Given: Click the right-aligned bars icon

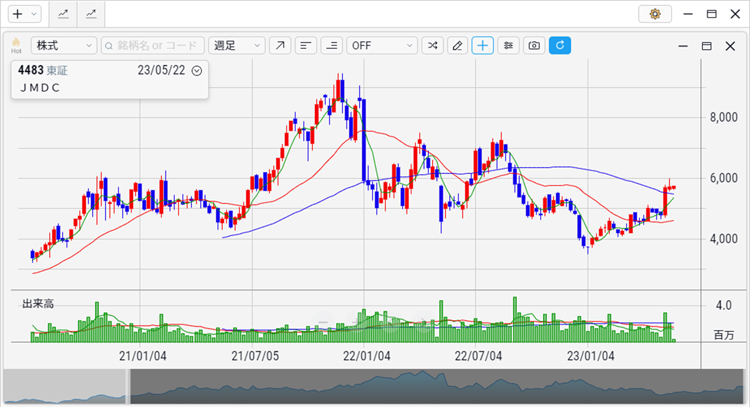Looking at the screenshot, I should [x=332, y=46].
